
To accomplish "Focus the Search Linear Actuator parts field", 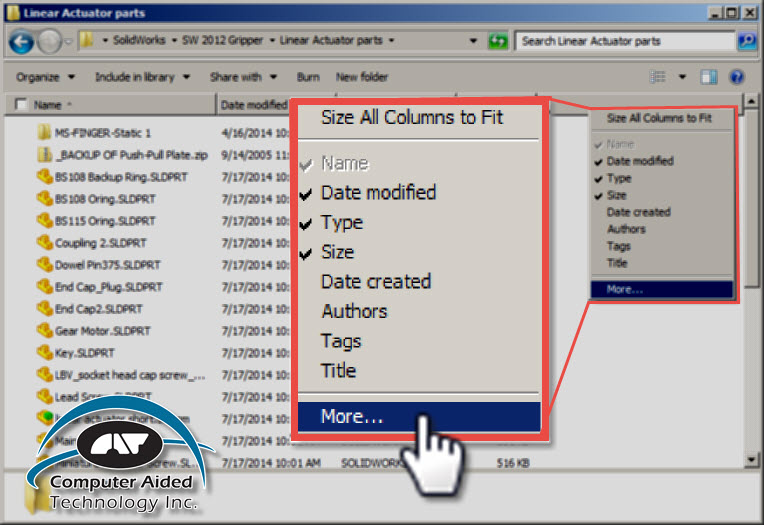I will (624, 41).
